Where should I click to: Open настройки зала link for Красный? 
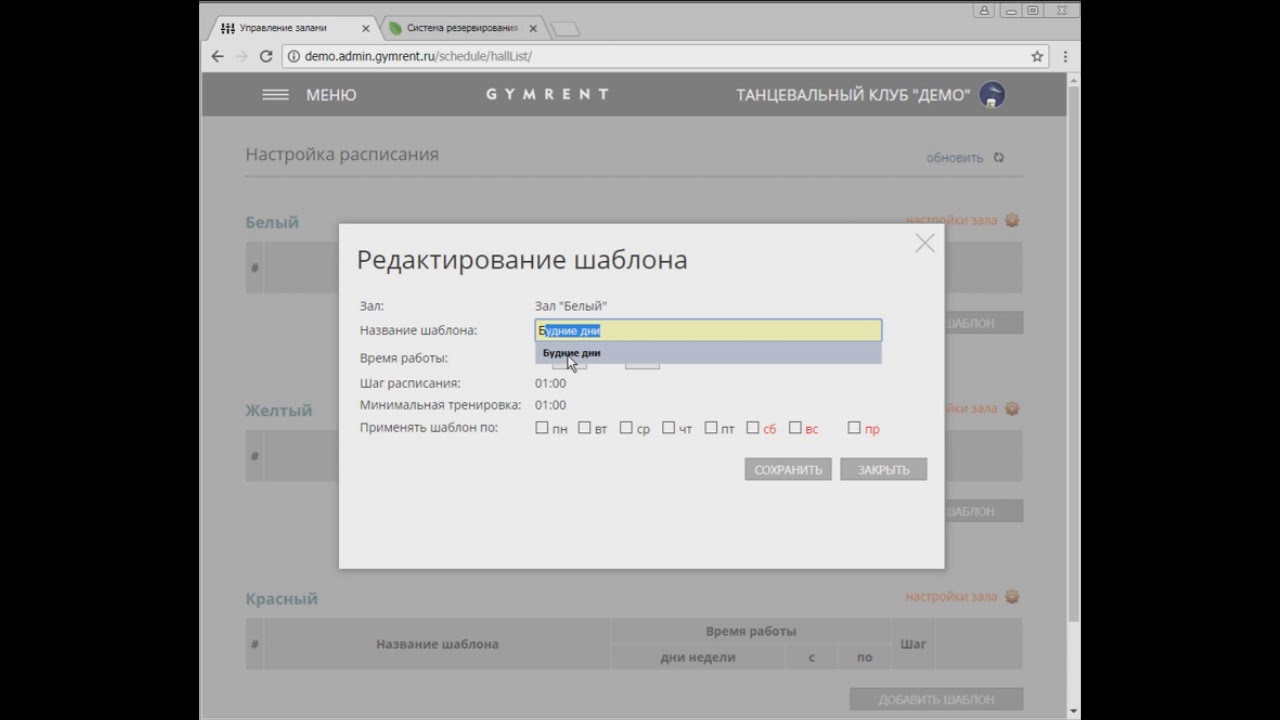click(x=951, y=596)
